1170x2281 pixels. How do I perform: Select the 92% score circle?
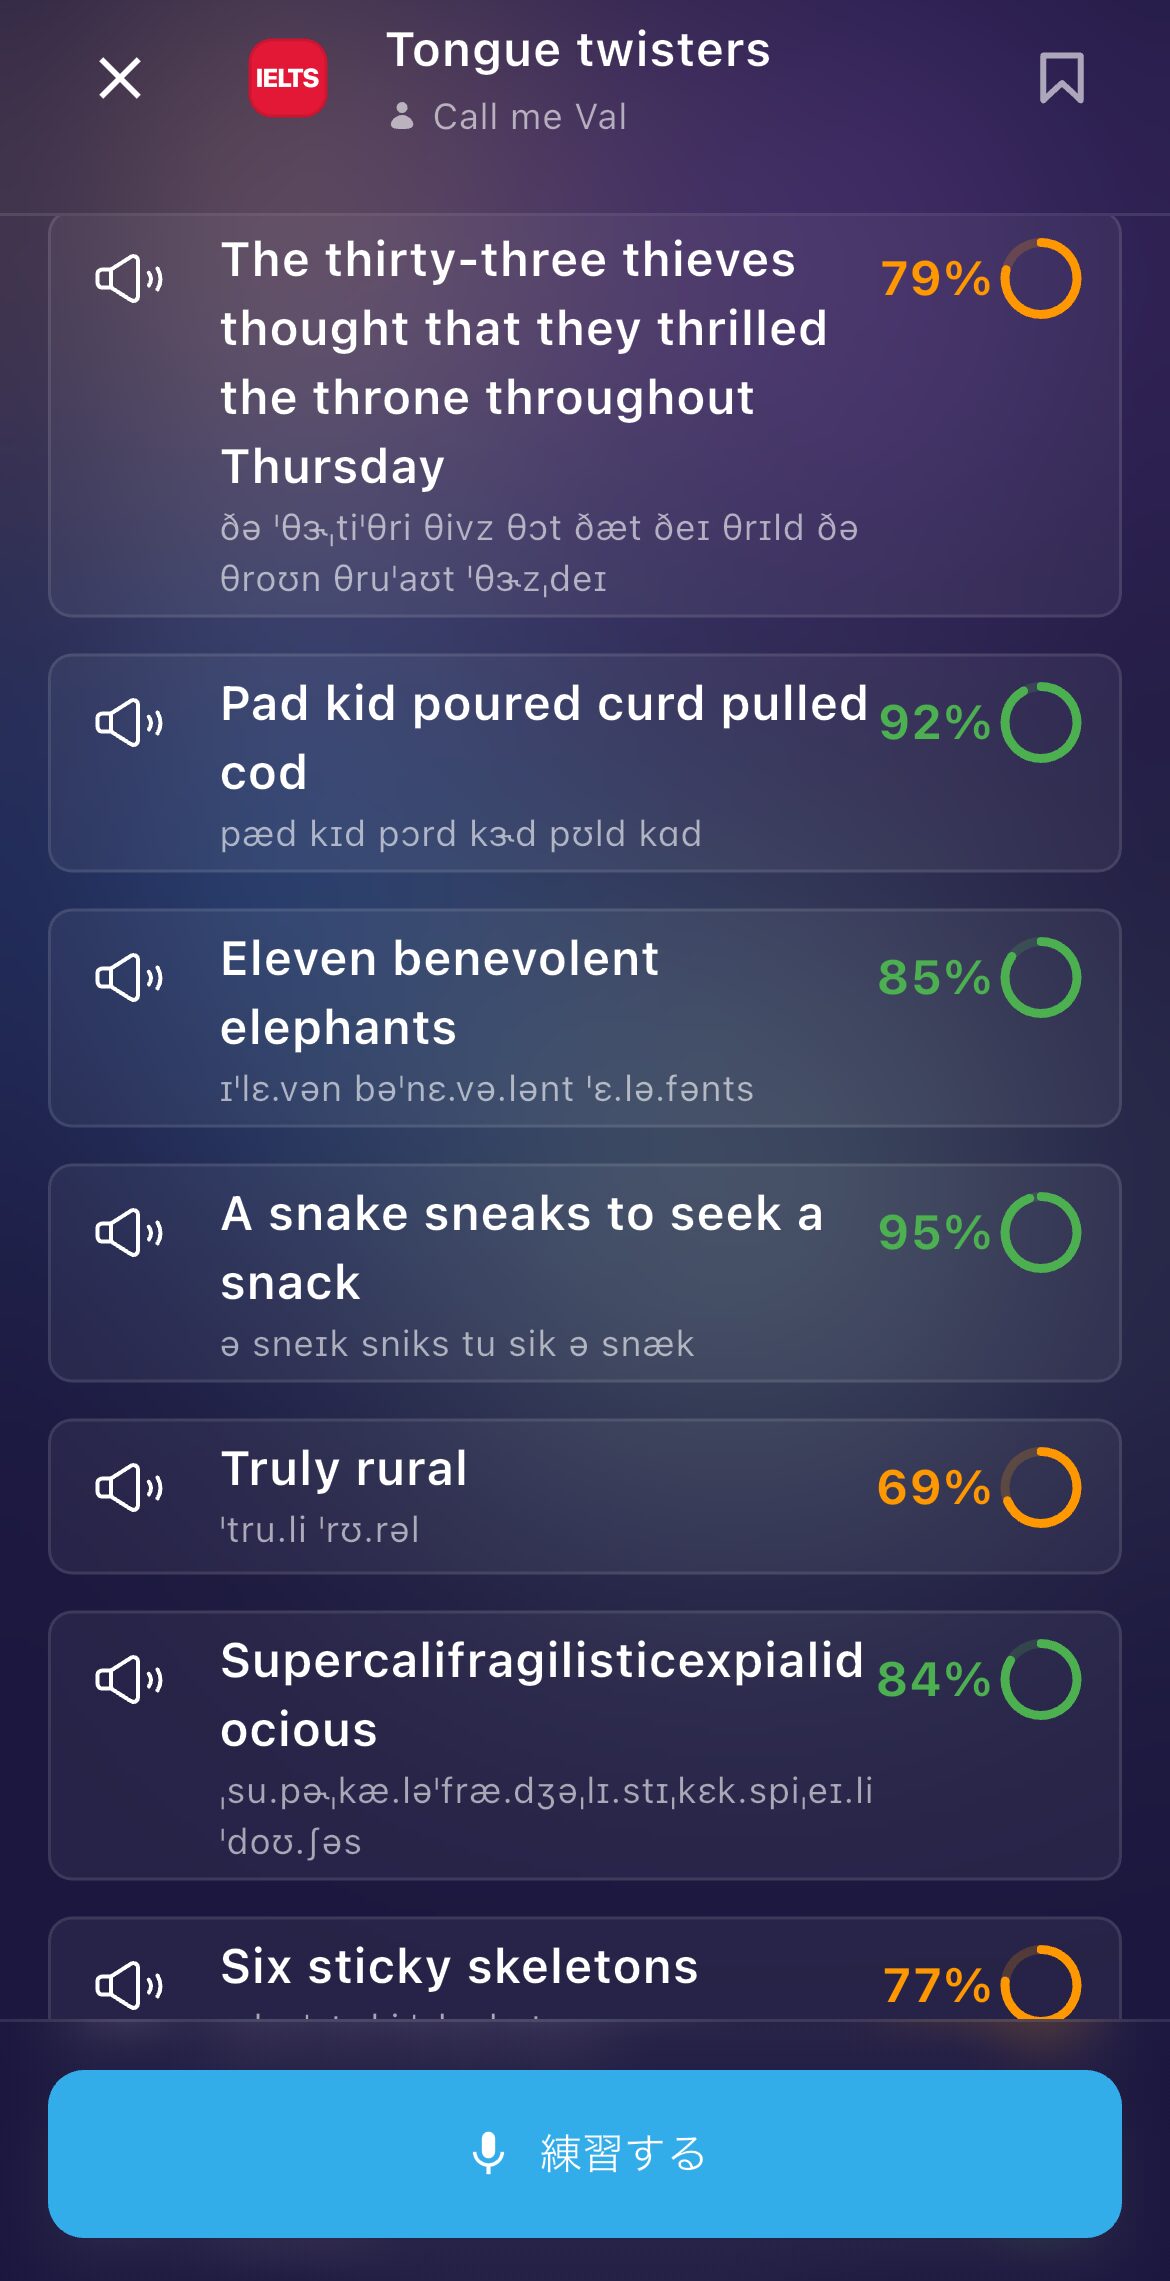(x=1041, y=722)
